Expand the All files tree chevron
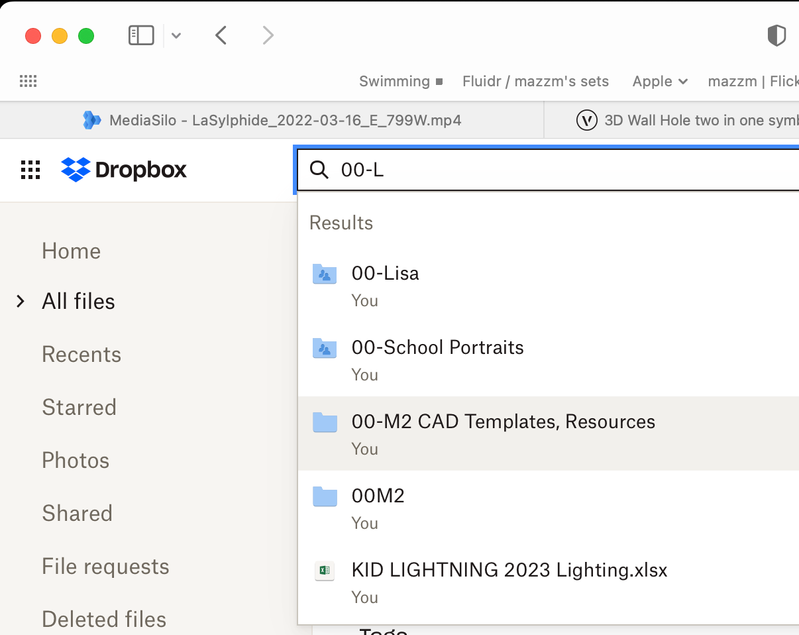 (20, 301)
